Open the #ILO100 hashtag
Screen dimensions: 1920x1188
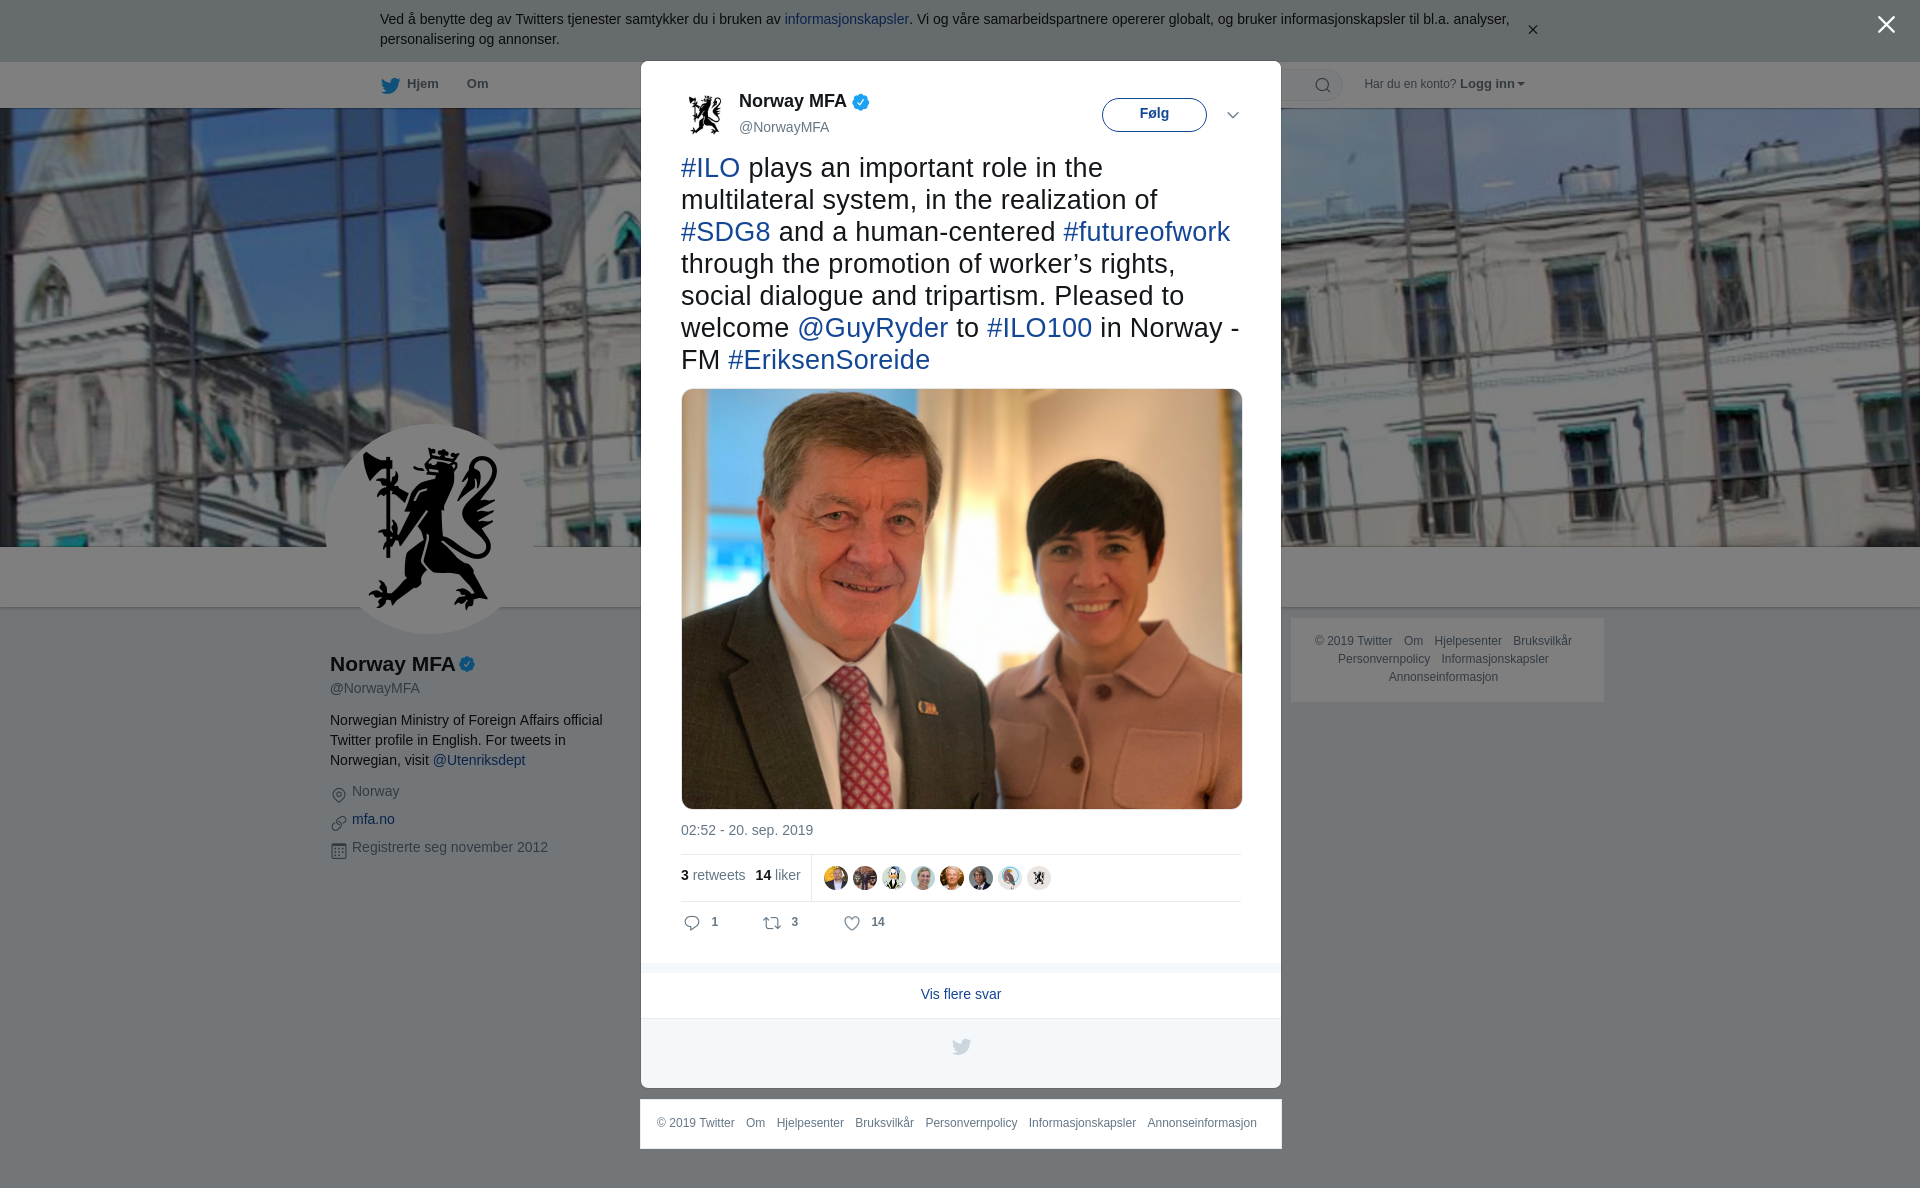point(1039,328)
